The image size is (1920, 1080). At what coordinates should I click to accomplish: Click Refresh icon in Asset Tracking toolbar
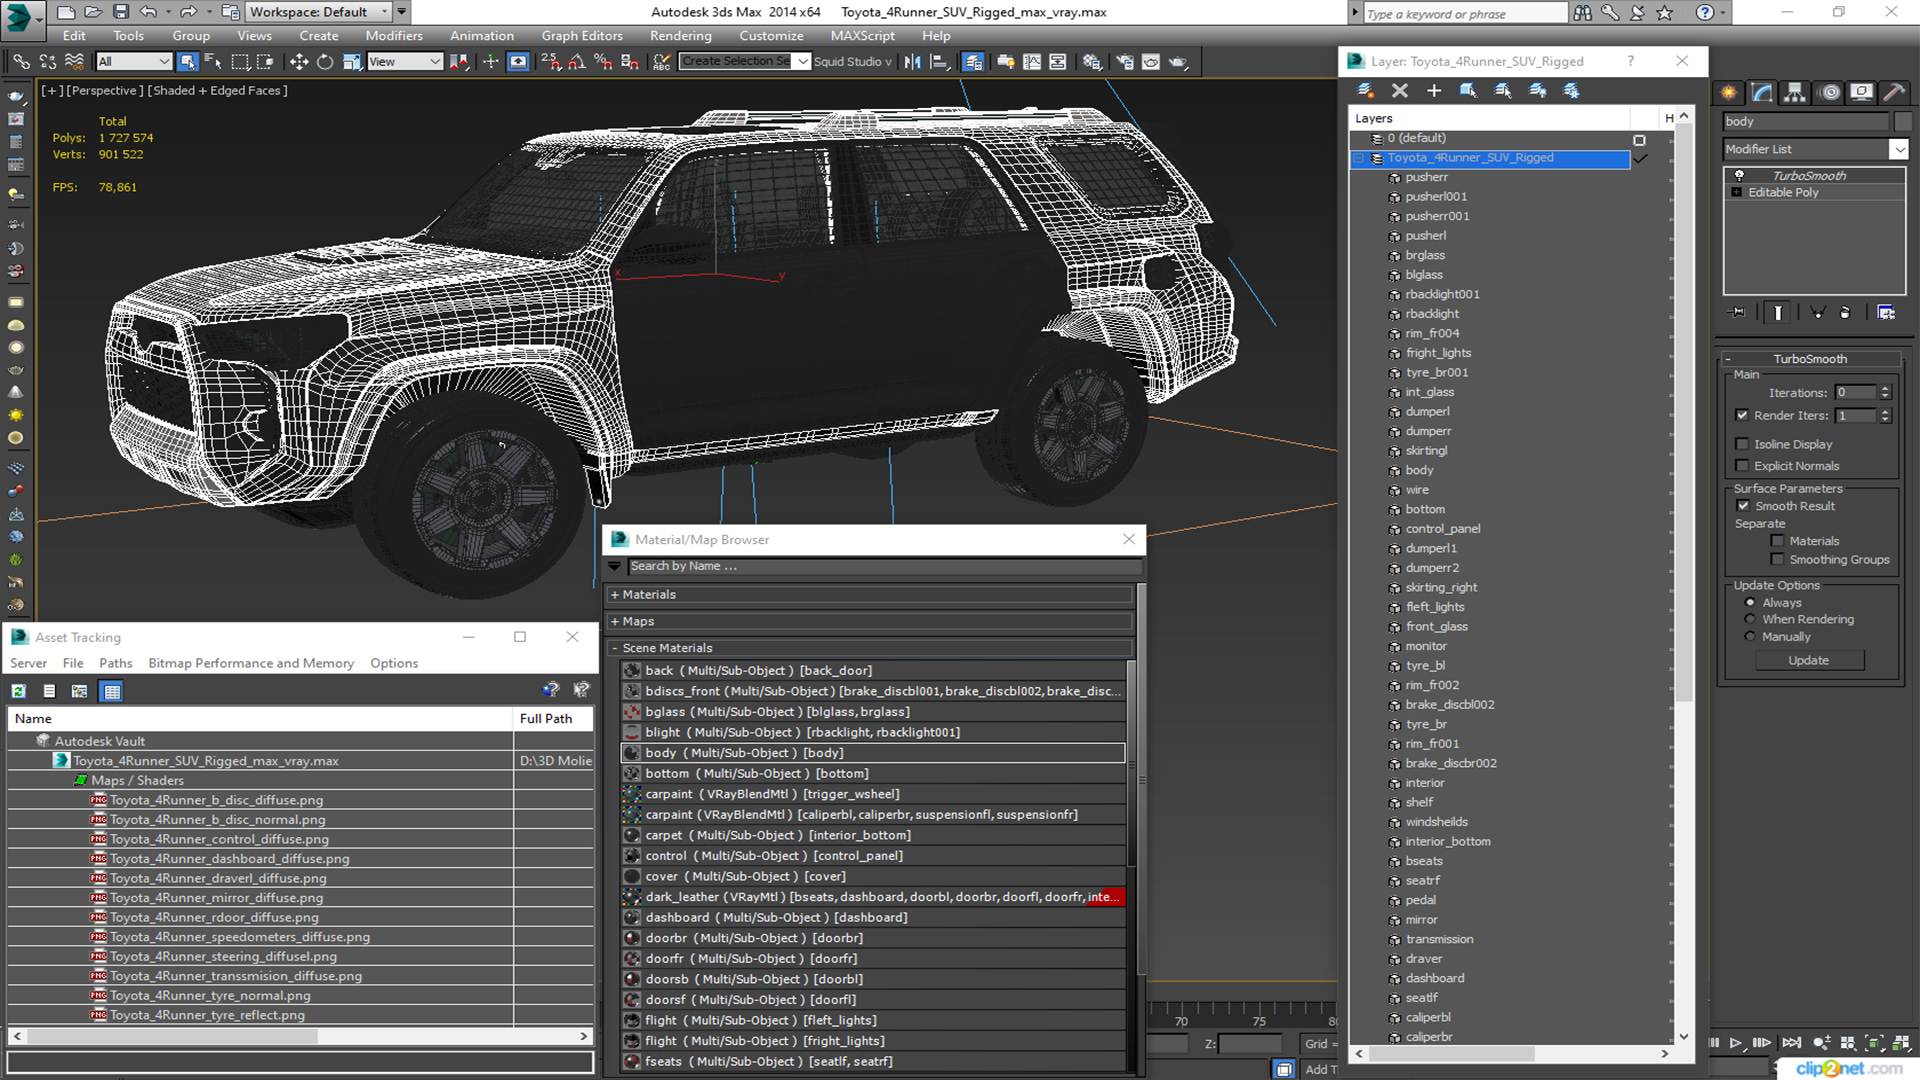coord(18,691)
